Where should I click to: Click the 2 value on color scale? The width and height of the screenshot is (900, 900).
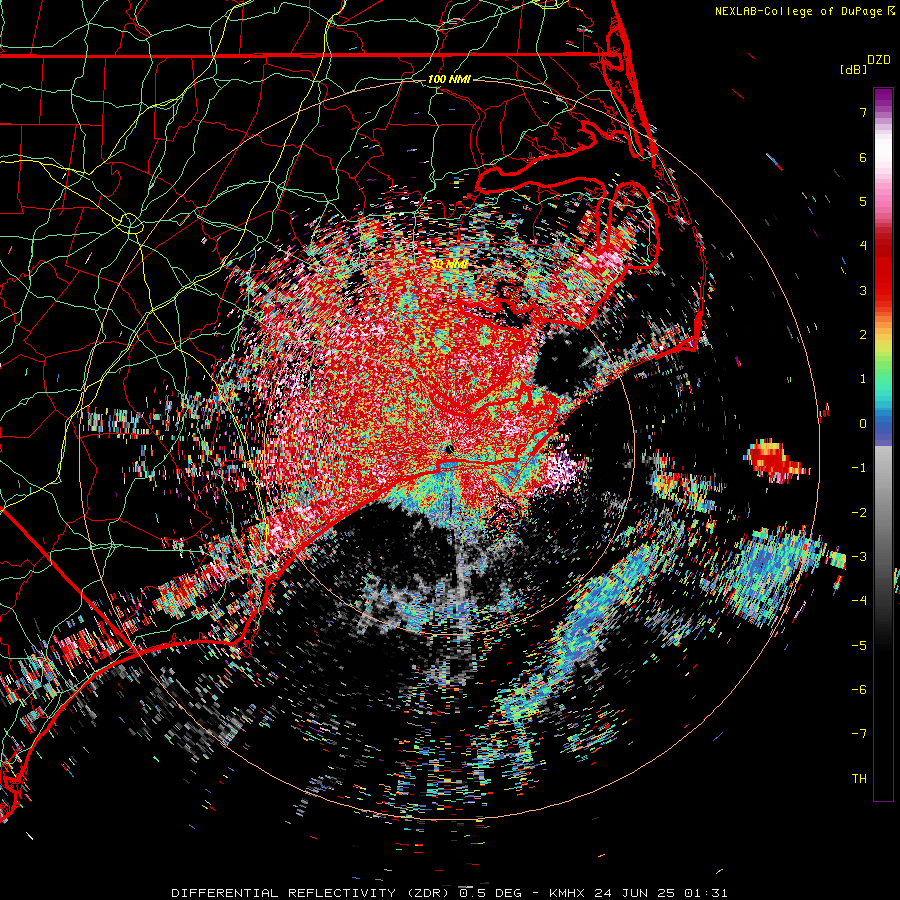click(x=863, y=335)
